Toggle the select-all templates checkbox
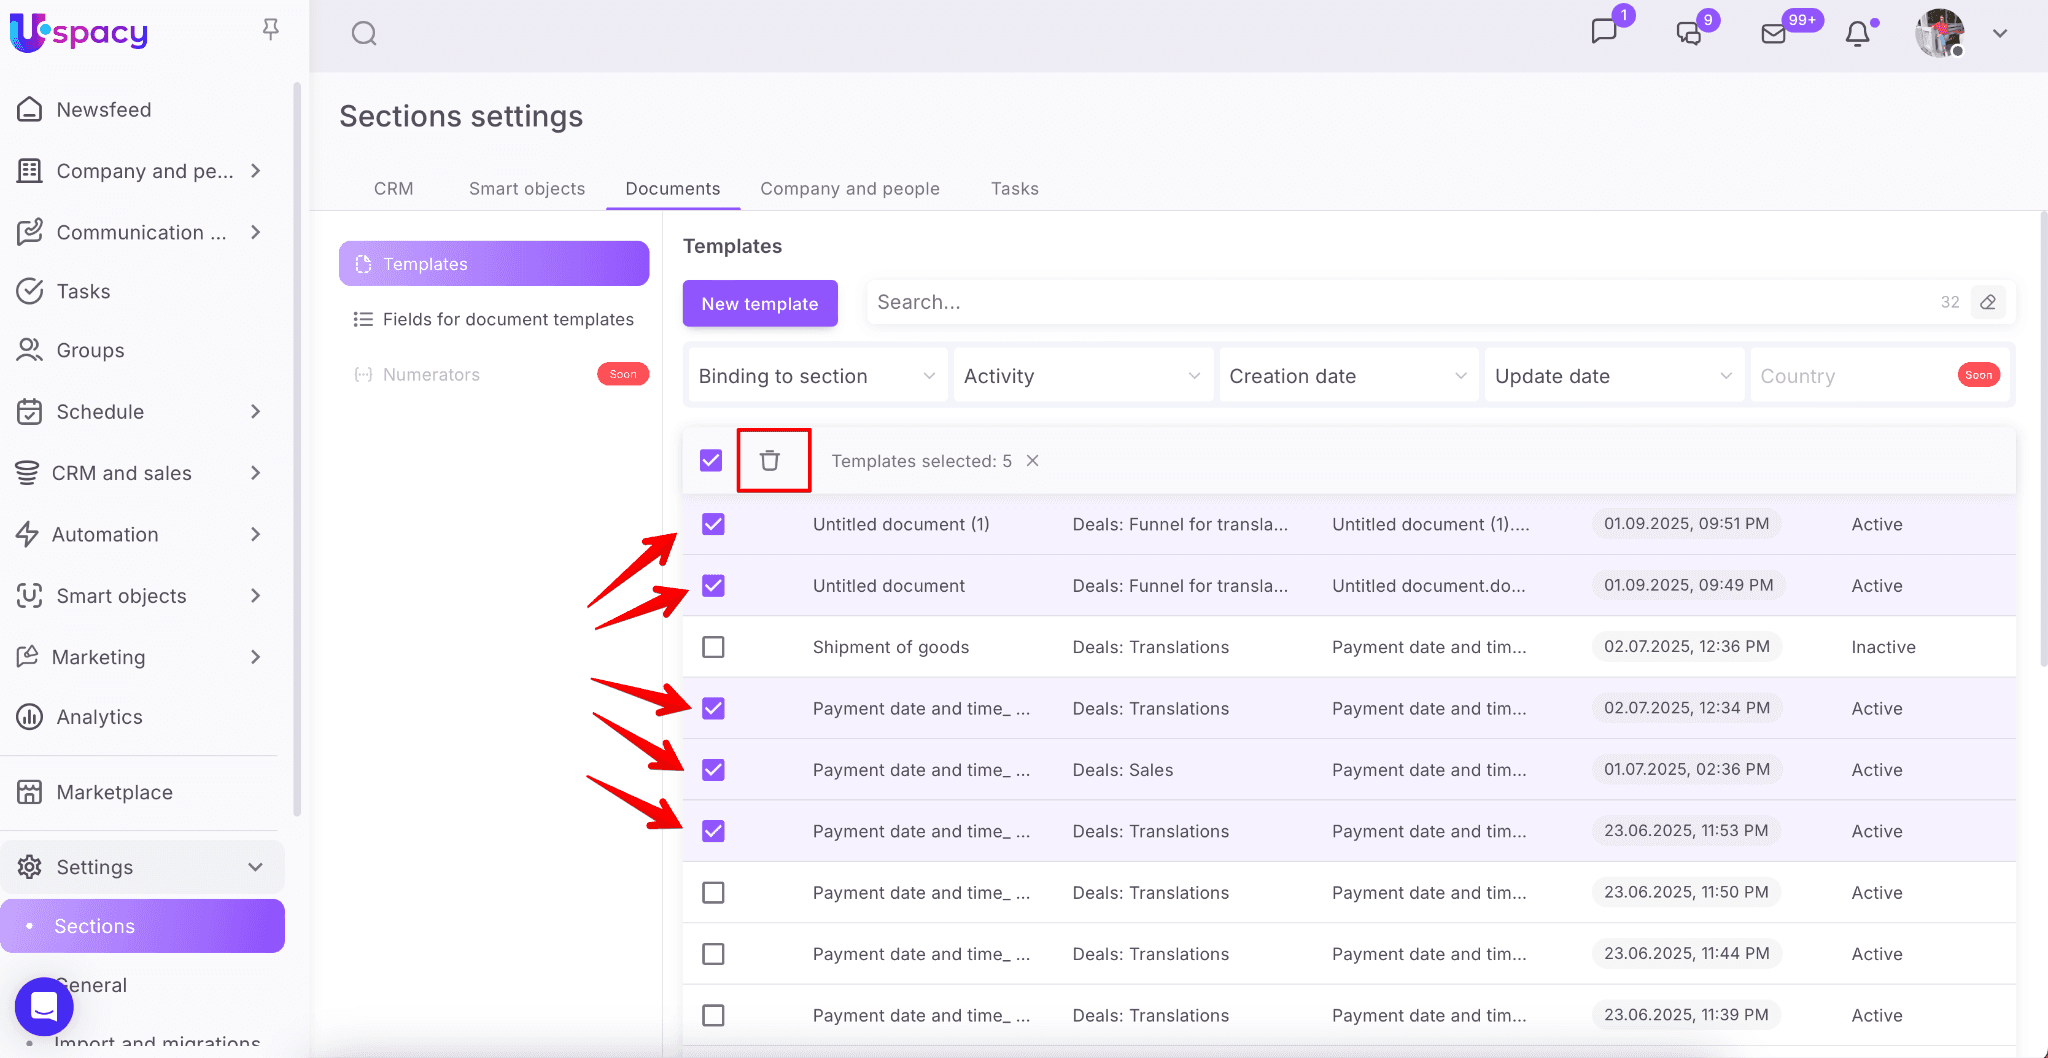2048x1058 pixels. click(x=711, y=460)
